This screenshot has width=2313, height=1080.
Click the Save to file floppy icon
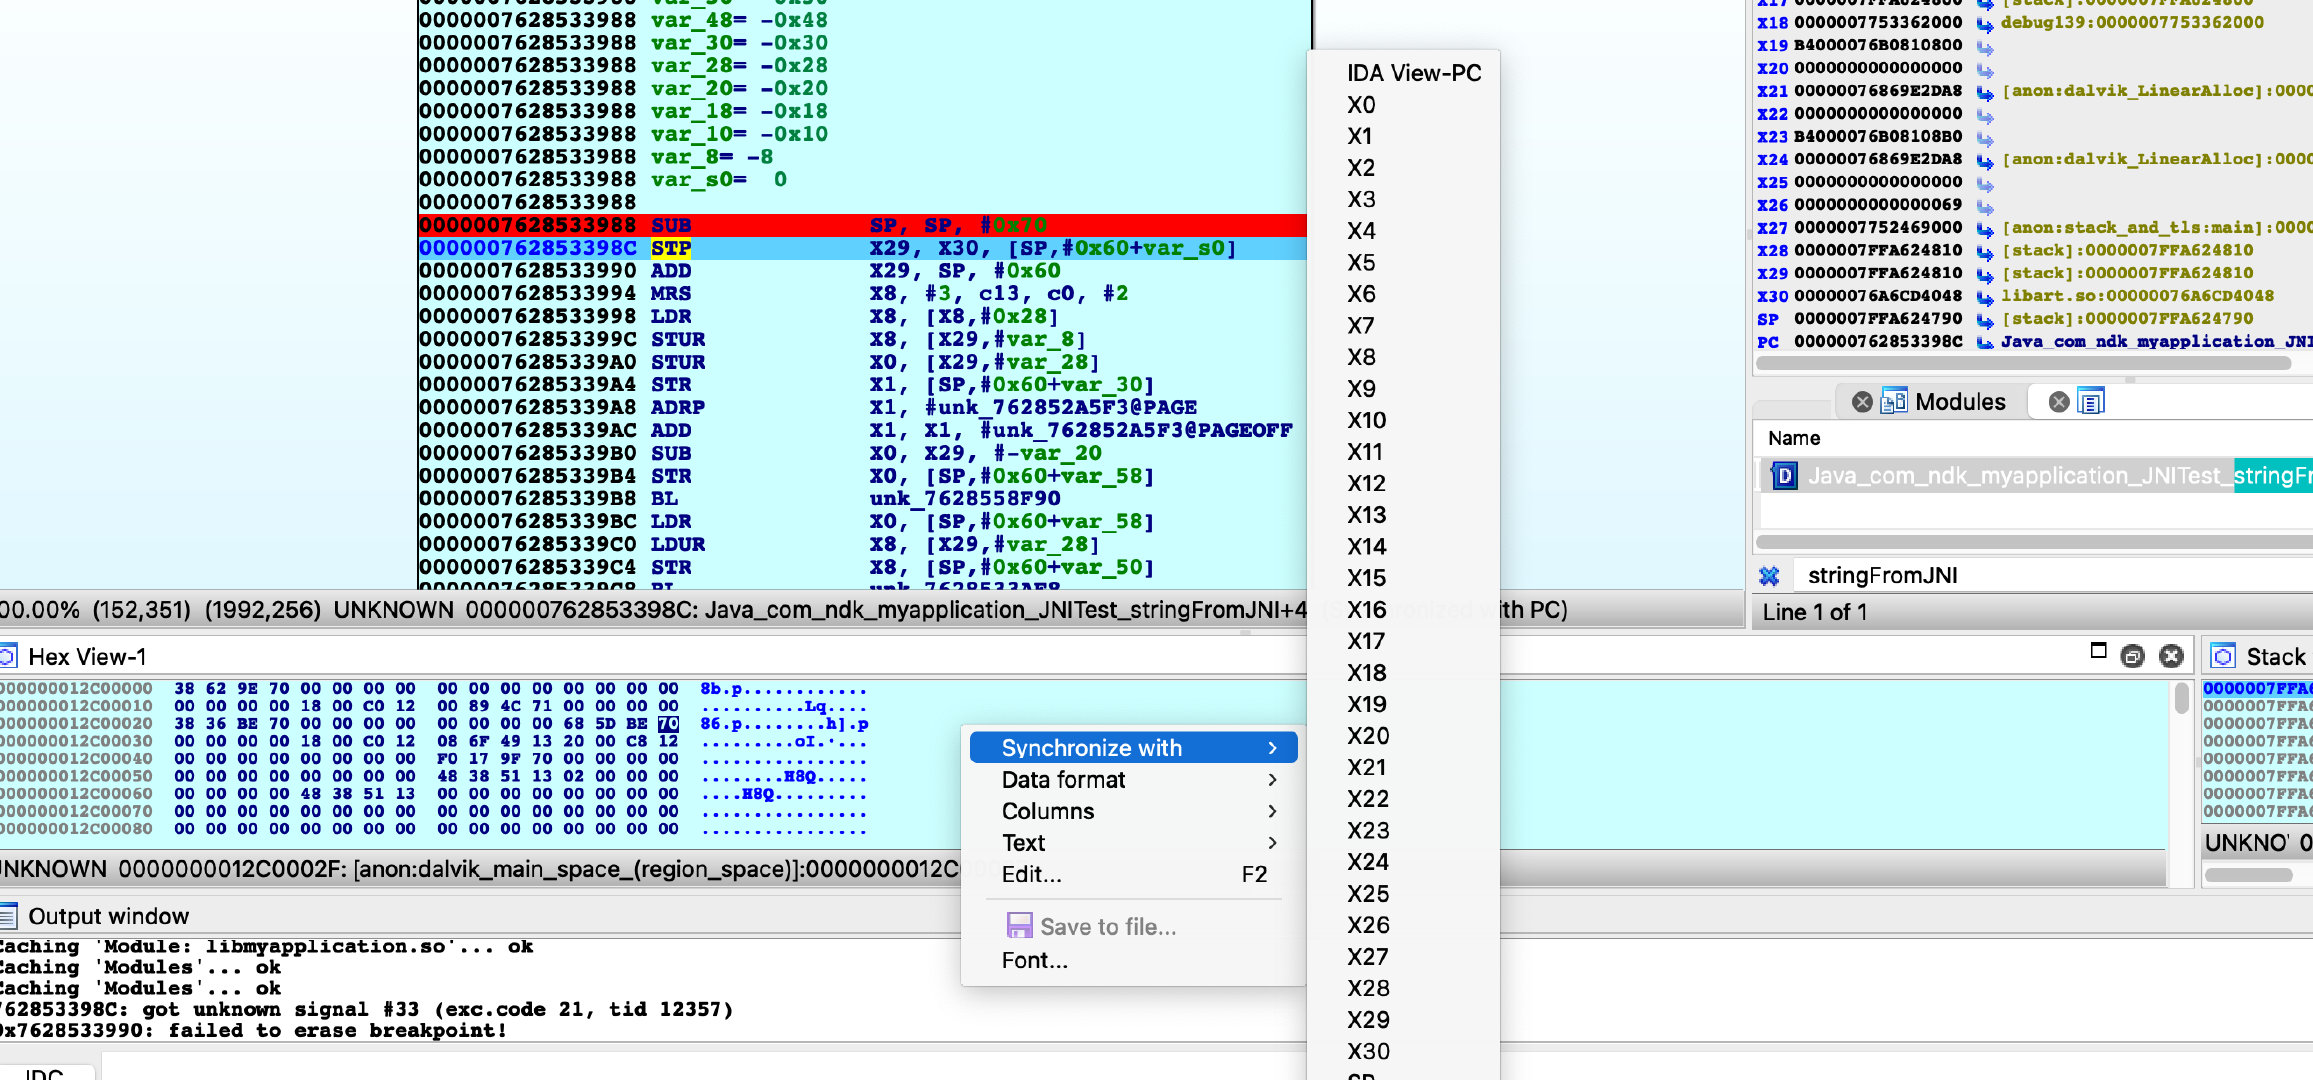tap(1019, 926)
